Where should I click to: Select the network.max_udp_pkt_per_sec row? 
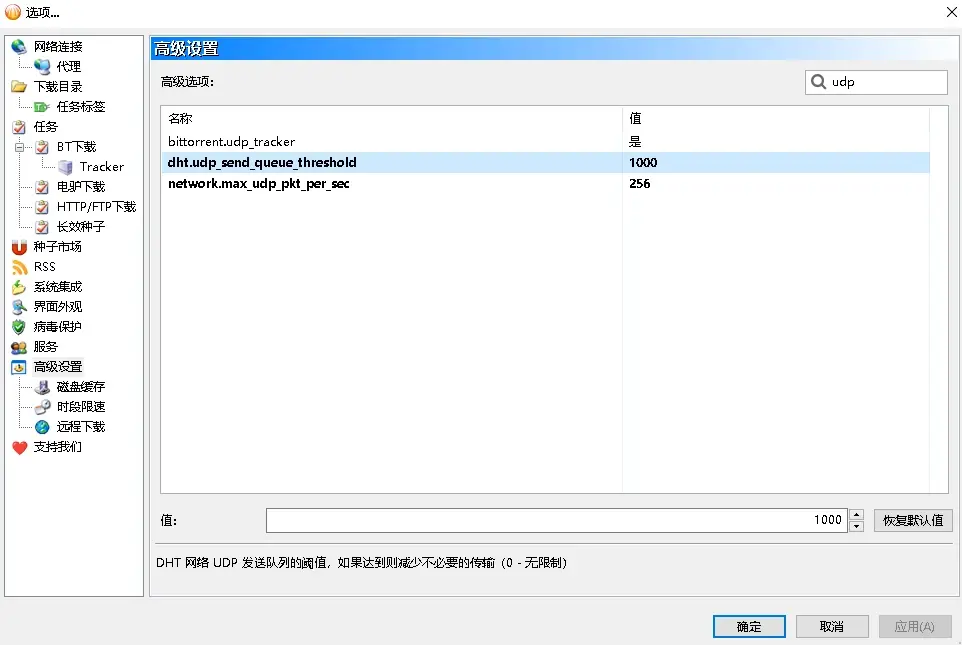[x=258, y=184]
